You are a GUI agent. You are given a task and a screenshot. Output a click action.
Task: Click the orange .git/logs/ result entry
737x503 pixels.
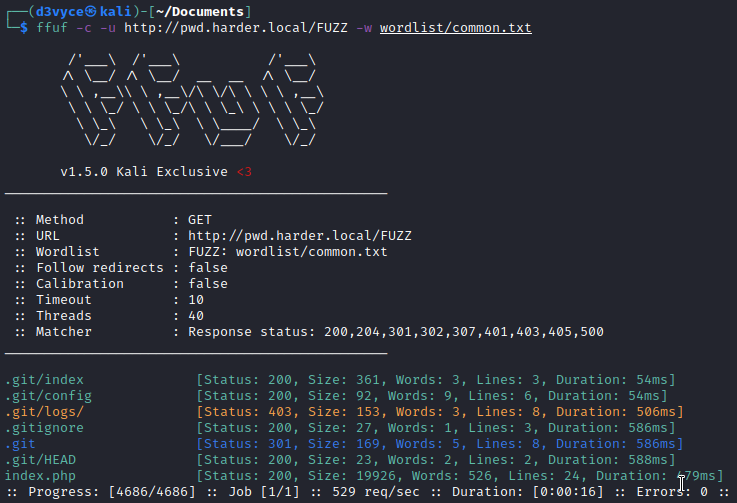[44, 411]
